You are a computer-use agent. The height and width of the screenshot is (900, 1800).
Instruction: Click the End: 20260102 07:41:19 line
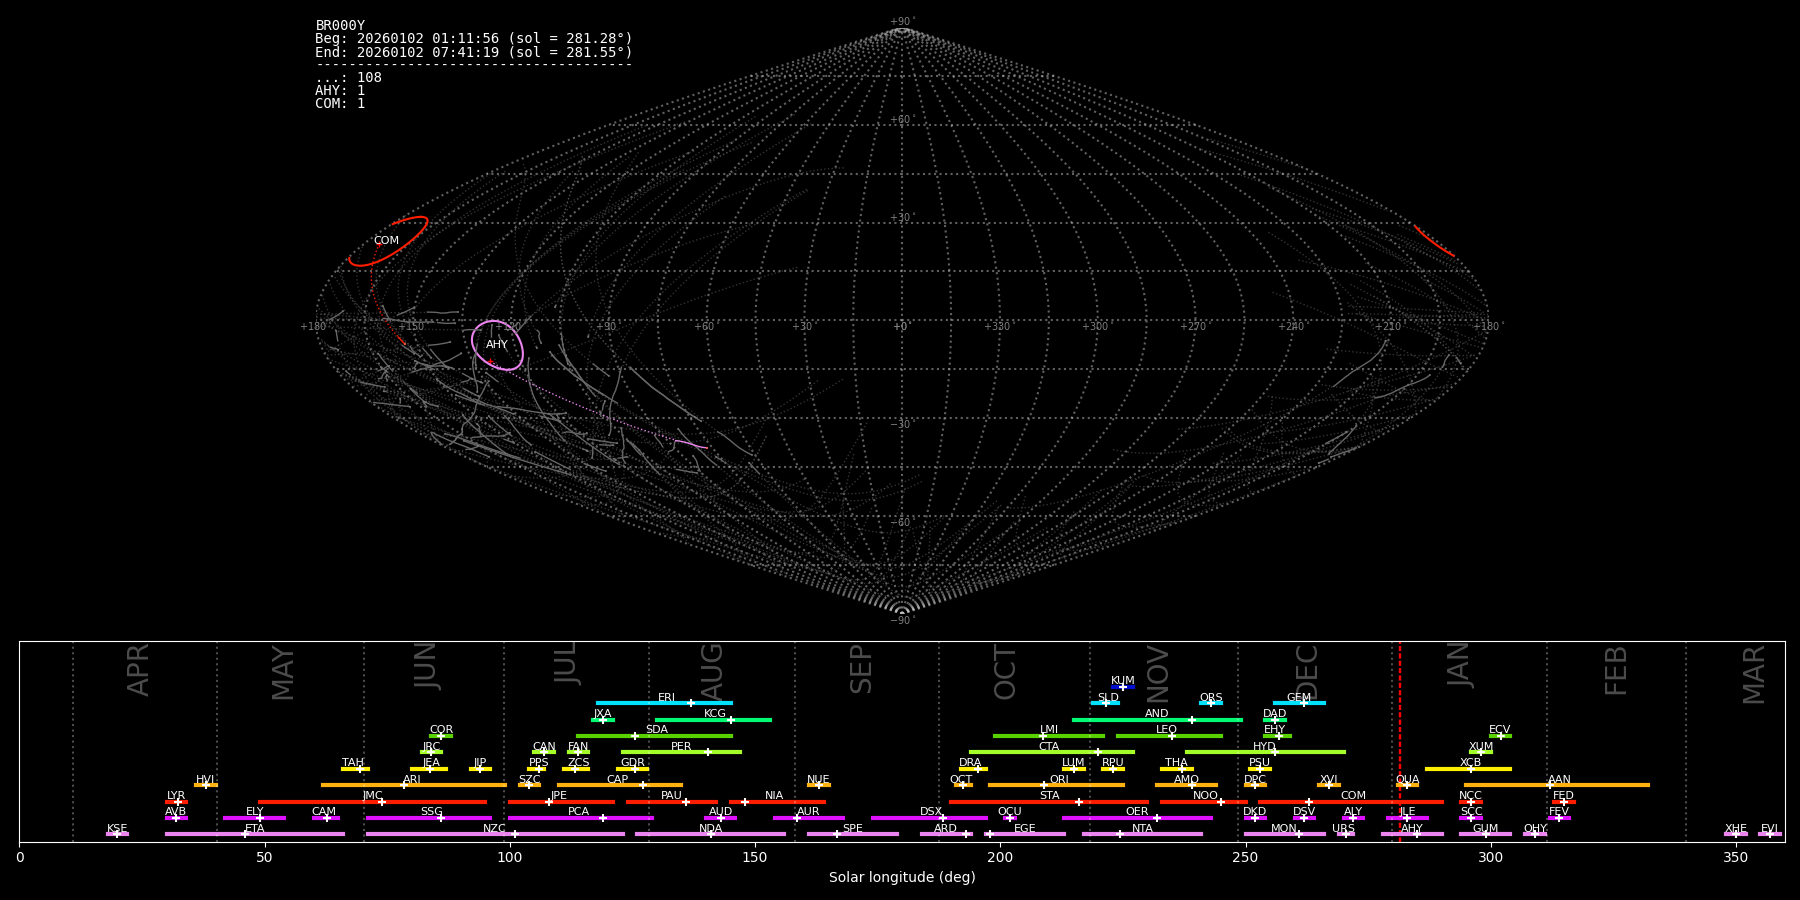pyautogui.click(x=474, y=52)
